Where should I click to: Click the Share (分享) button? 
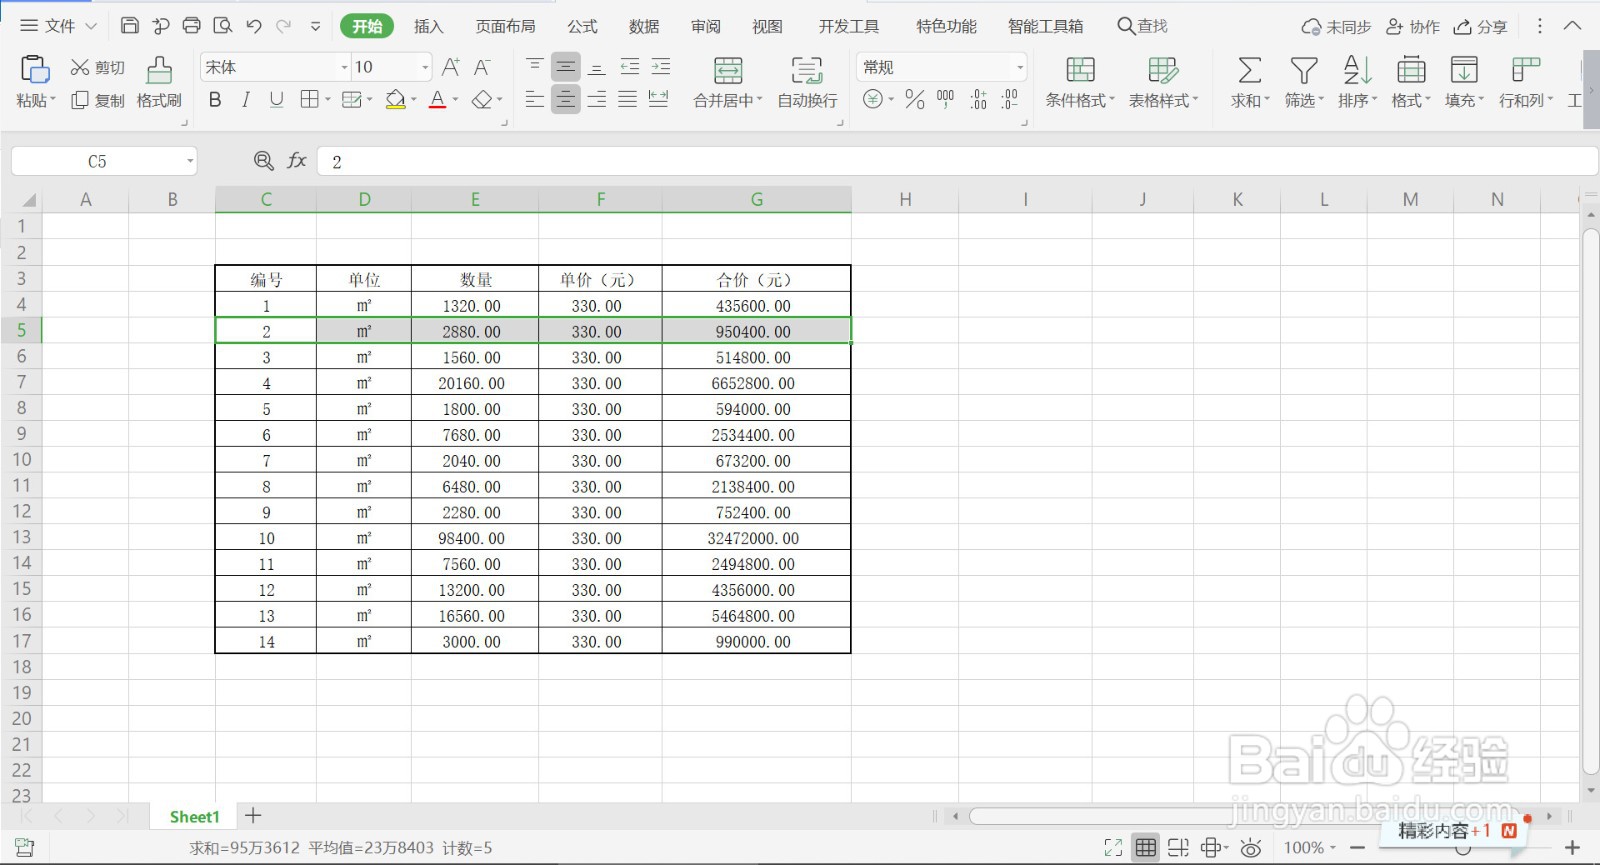coord(1480,27)
